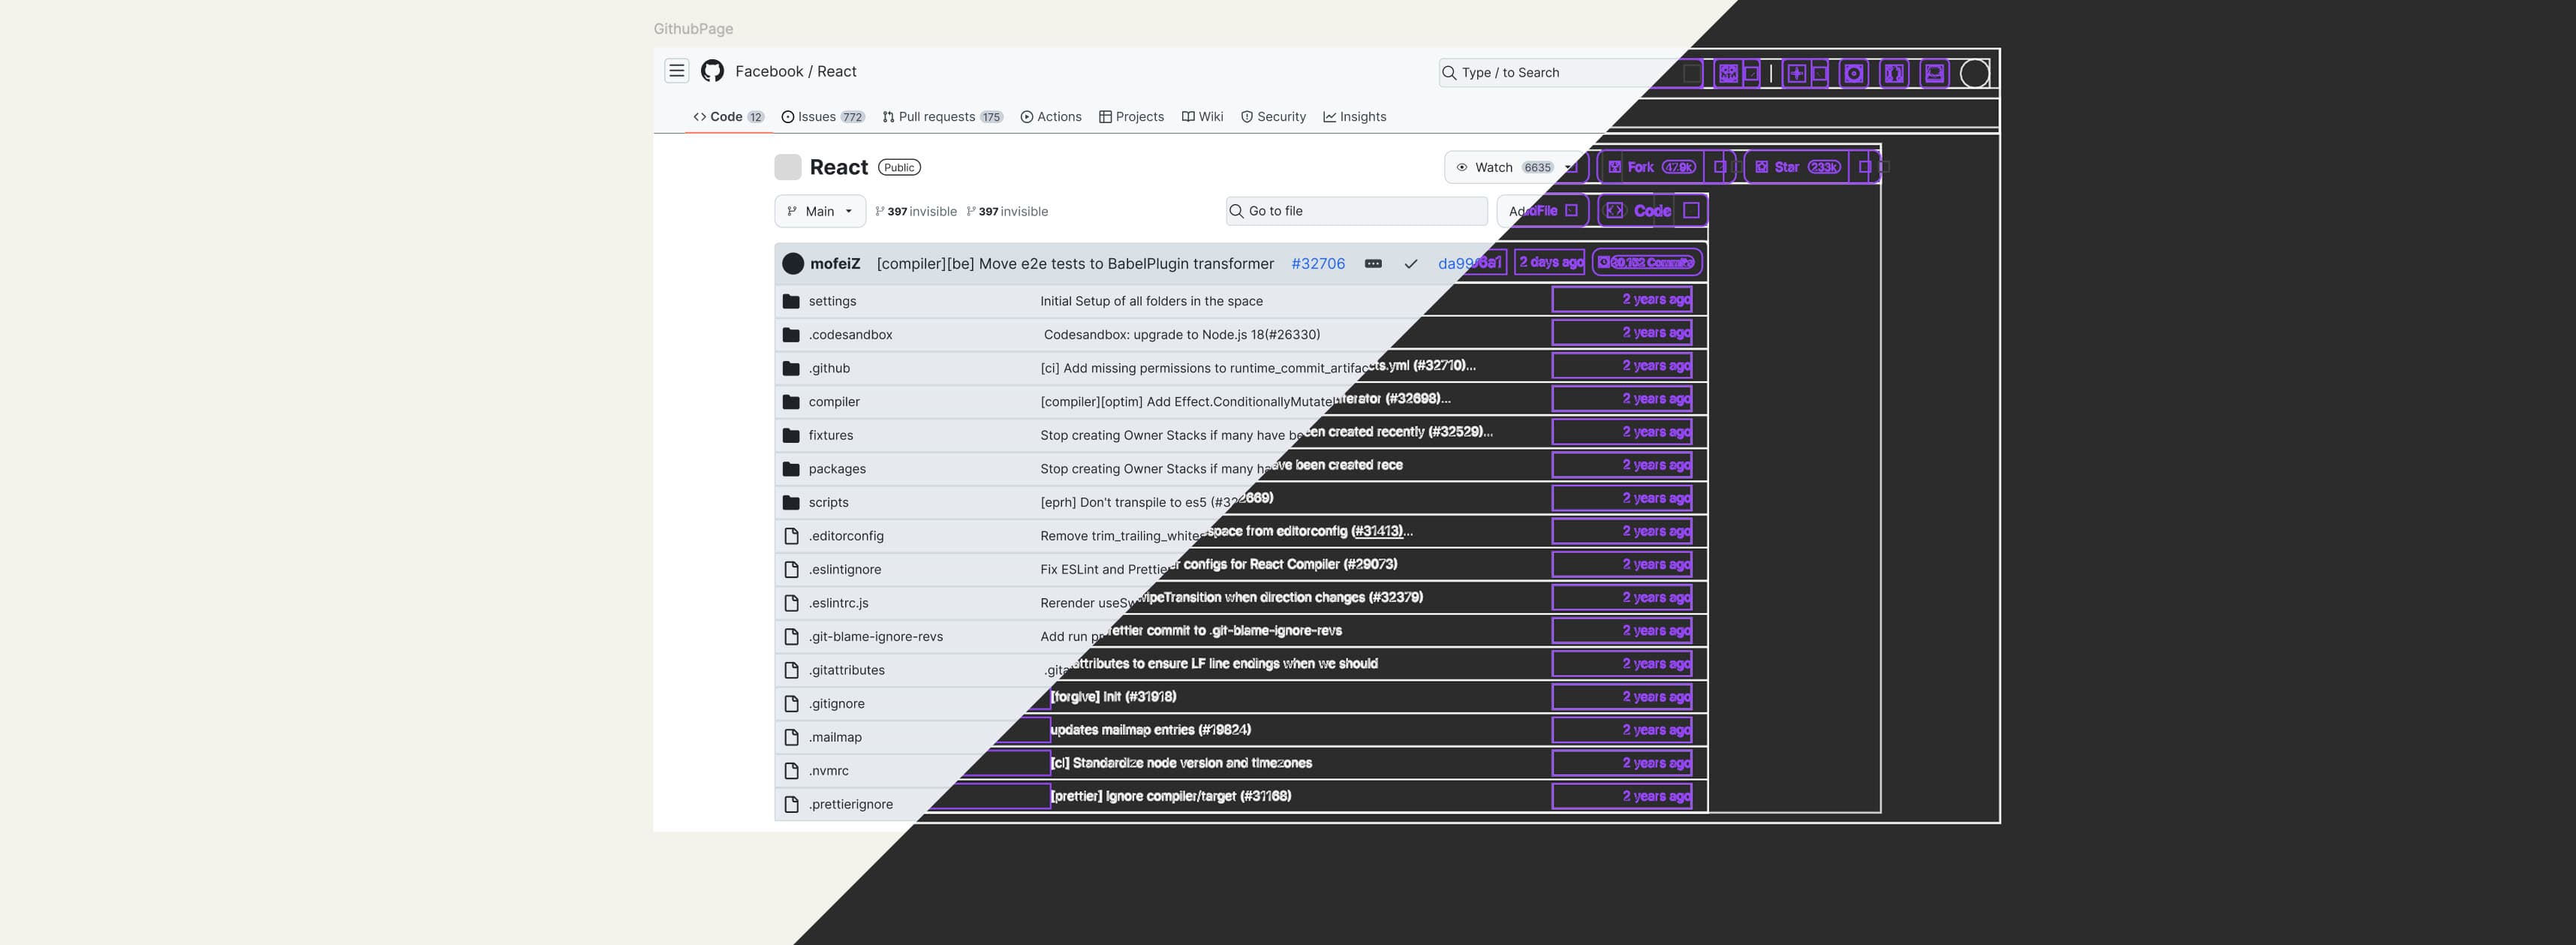This screenshot has width=2576, height=945.
Task: Click the .github folder icon
Action: 791,368
